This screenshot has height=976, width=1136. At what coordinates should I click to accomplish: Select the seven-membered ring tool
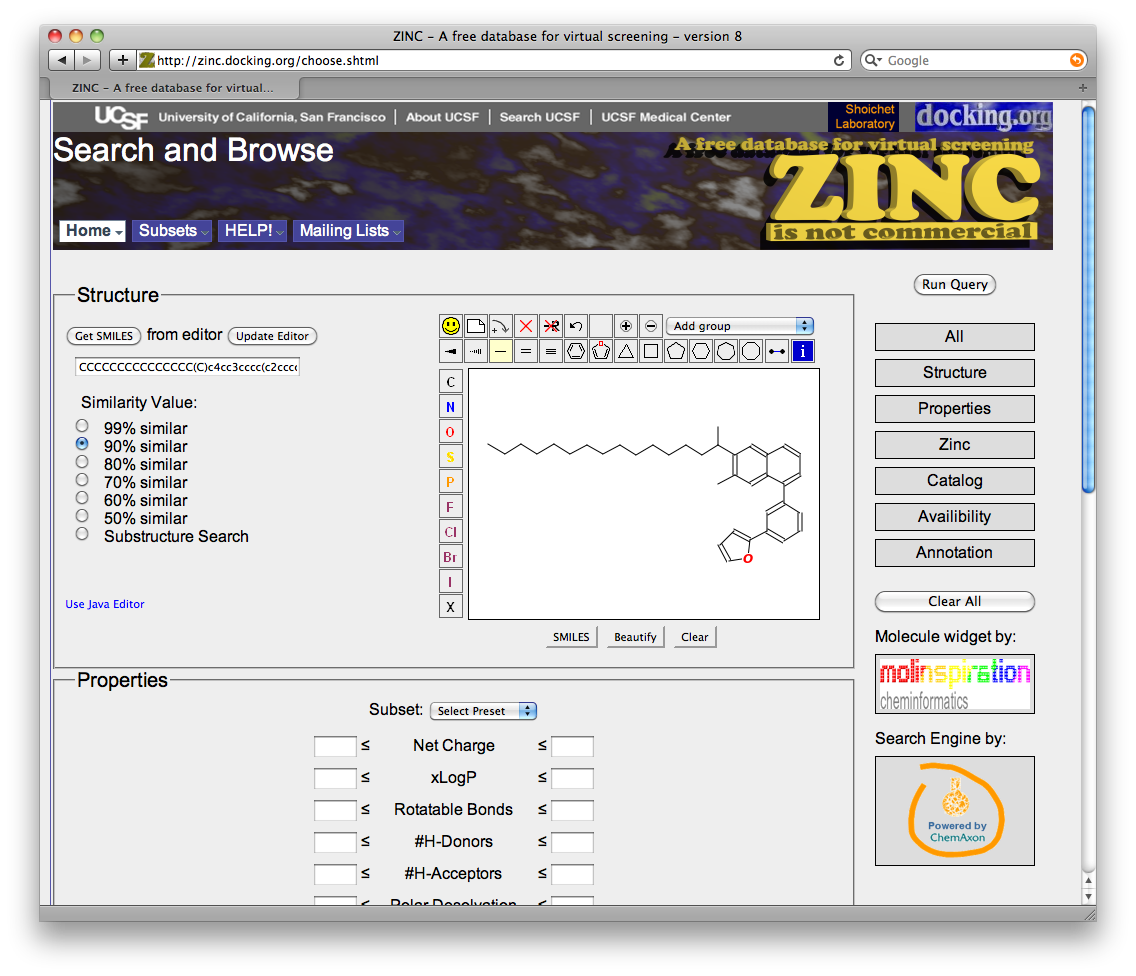pyautogui.click(x=726, y=351)
